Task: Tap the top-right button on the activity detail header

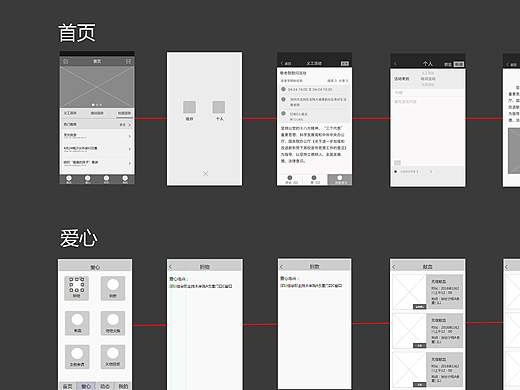Action: click(x=345, y=63)
